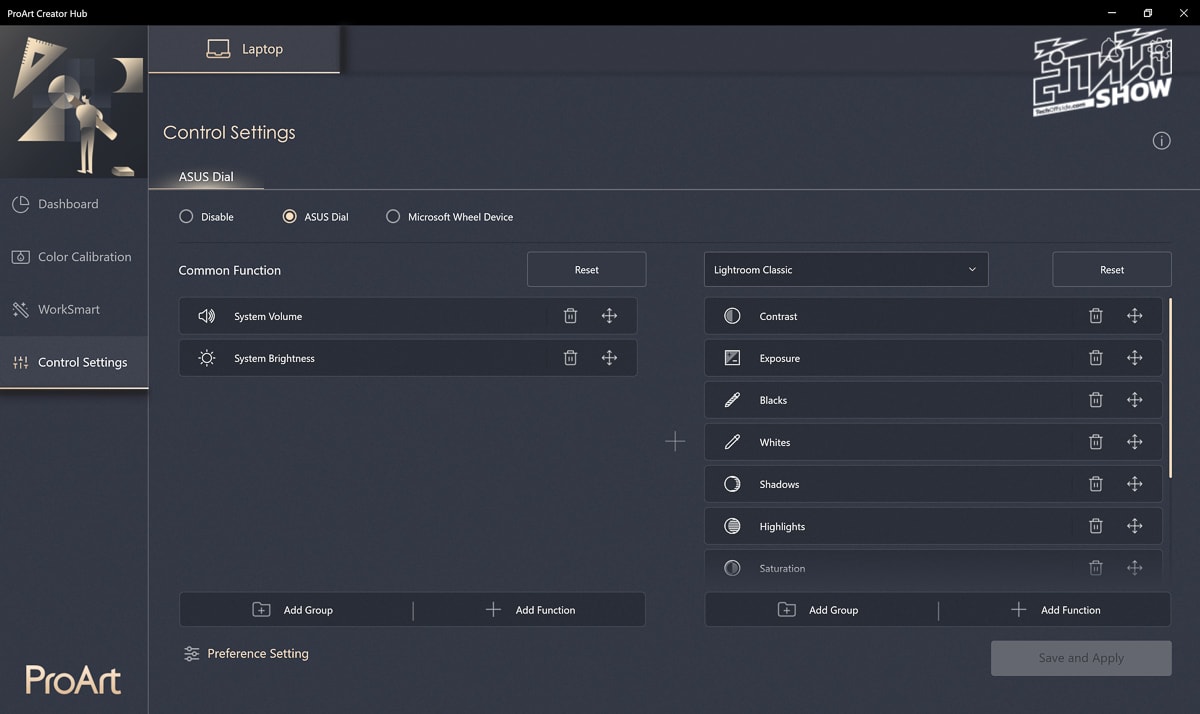Delete the Blacks function

click(x=1096, y=400)
